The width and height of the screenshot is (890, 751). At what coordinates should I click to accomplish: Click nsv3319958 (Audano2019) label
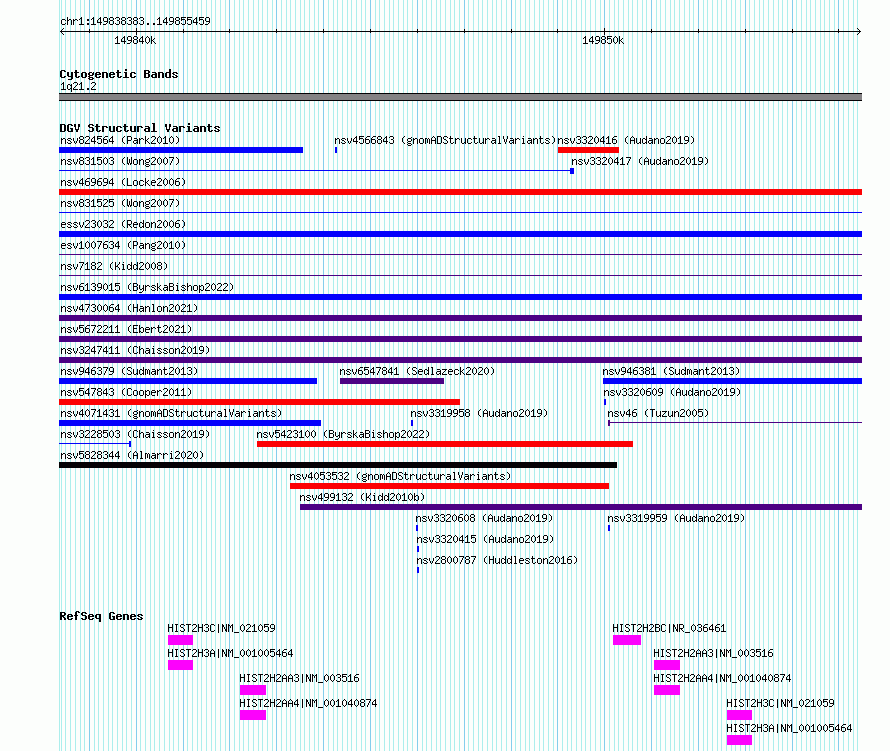479,413
